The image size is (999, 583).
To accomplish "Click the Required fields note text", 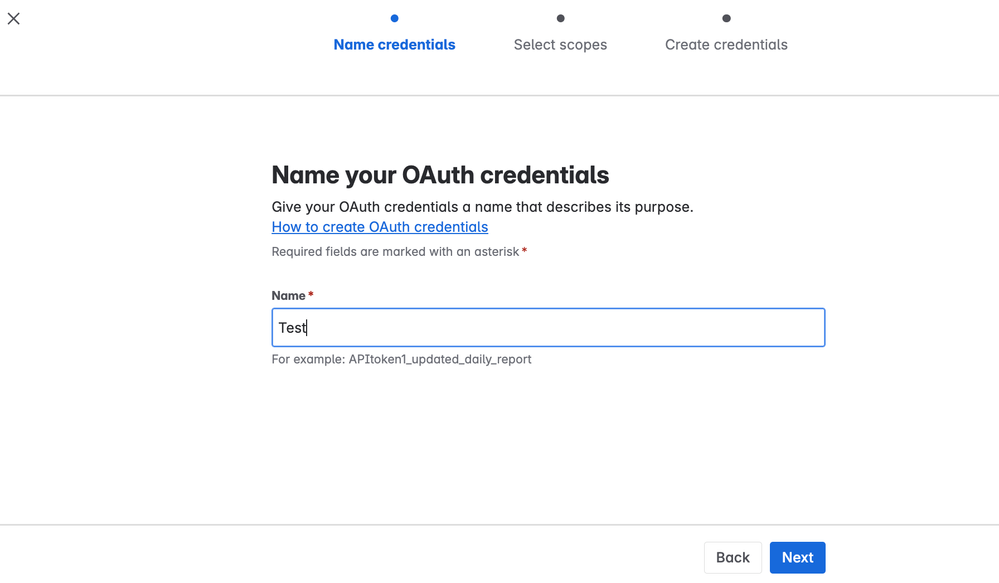I will pos(395,252).
